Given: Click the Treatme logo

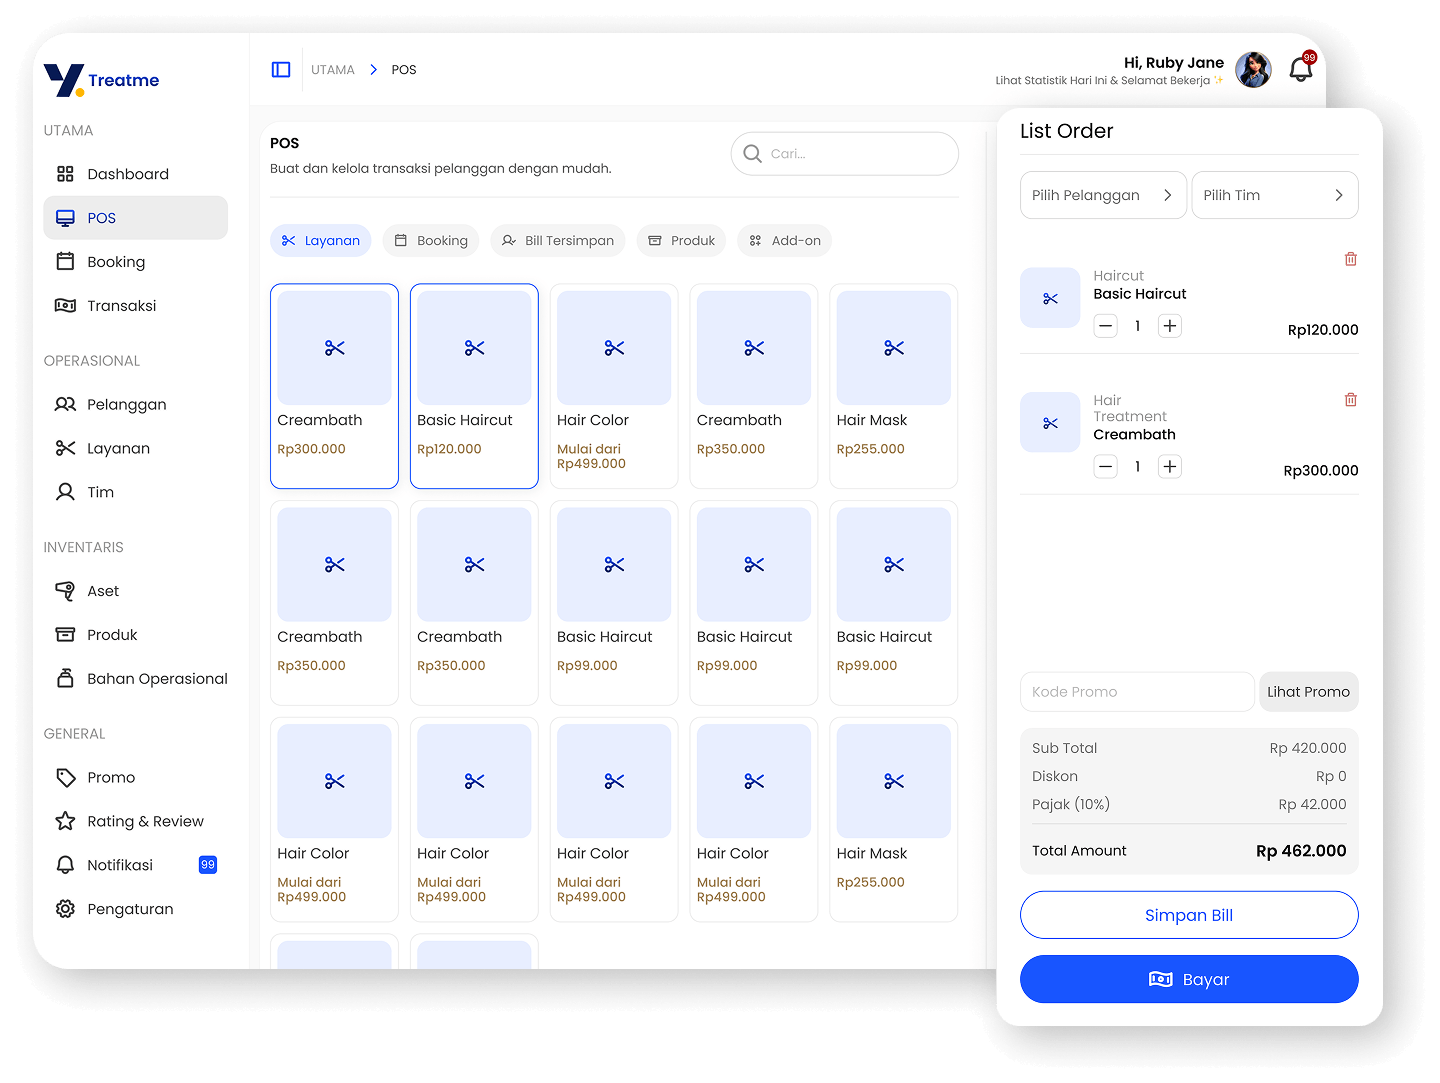Looking at the screenshot, I should click(x=102, y=80).
